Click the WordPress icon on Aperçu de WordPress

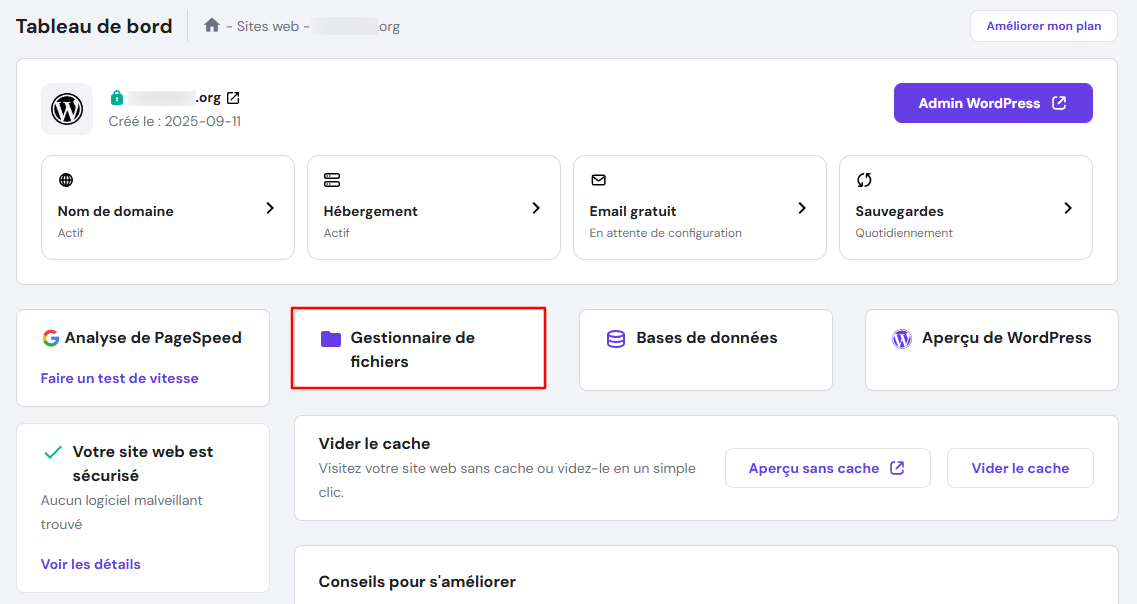[x=901, y=338]
